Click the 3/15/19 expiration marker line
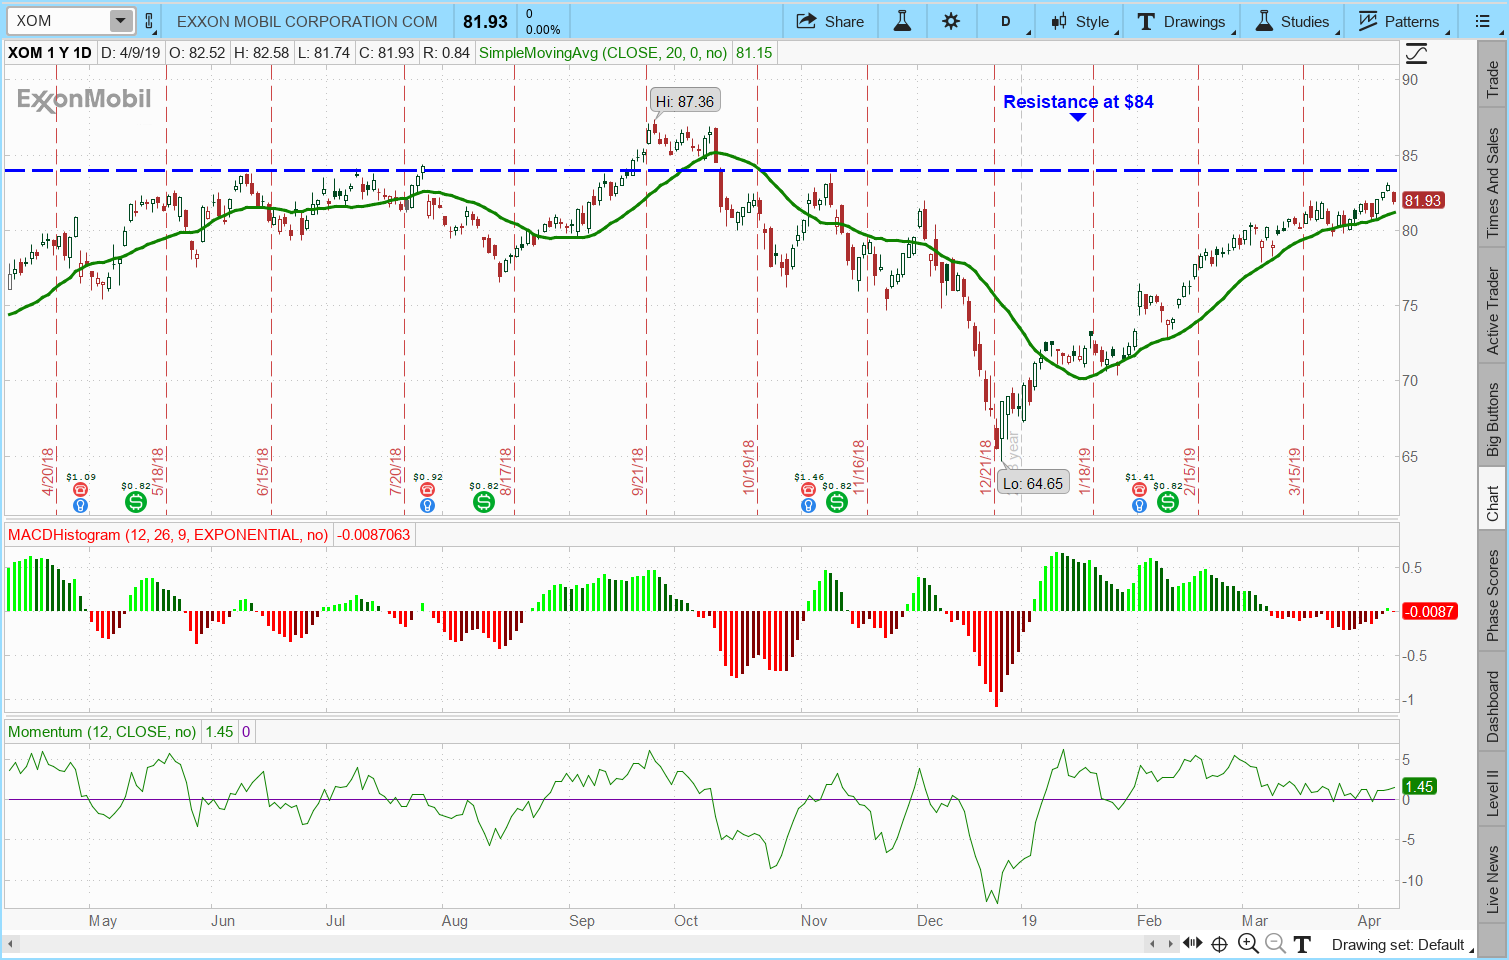1509x960 pixels. [1303, 290]
